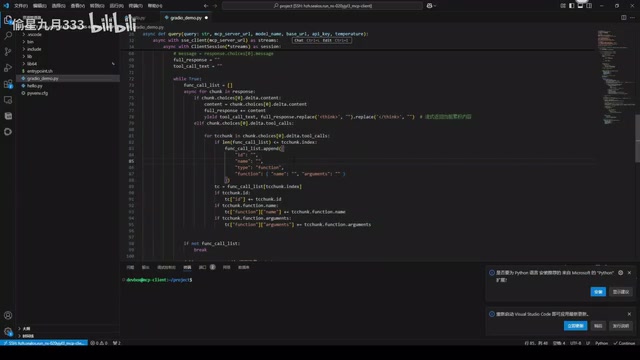Toggle the bottom panel visibility
Image resolution: width=640 pixels, height=360 pixels.
(x=580, y=6)
